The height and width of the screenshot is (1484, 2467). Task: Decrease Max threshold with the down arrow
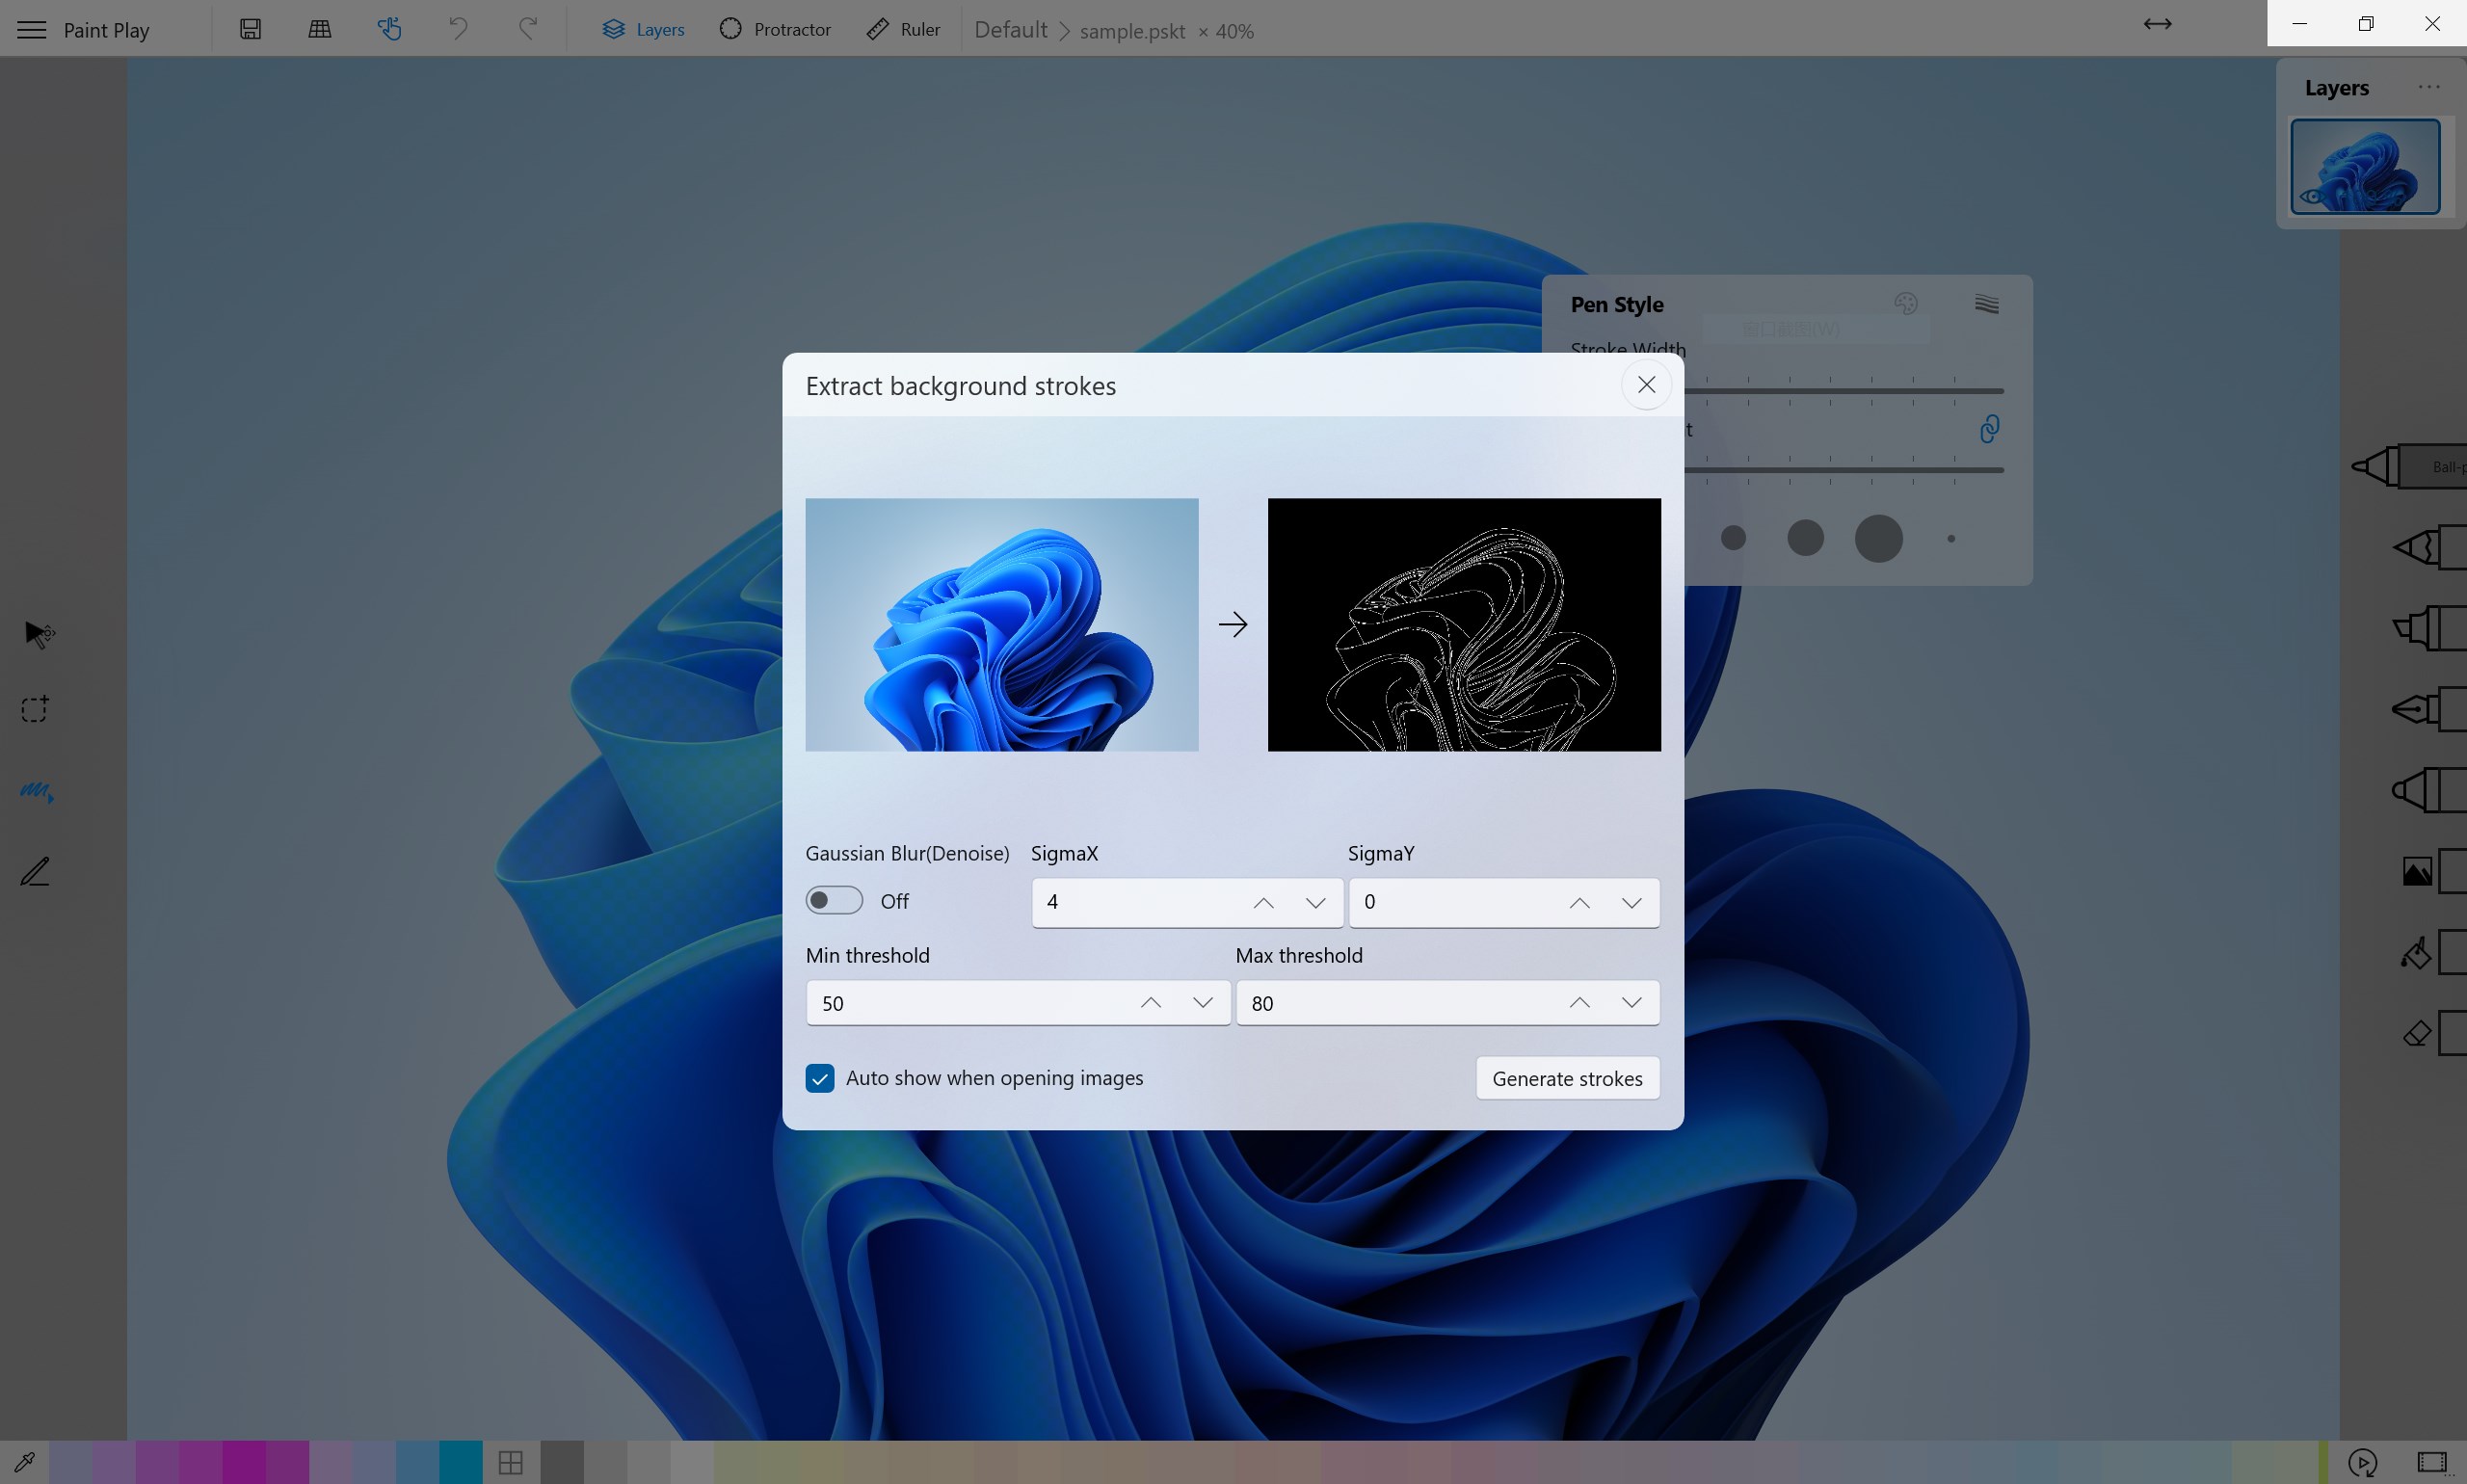click(x=1632, y=1002)
